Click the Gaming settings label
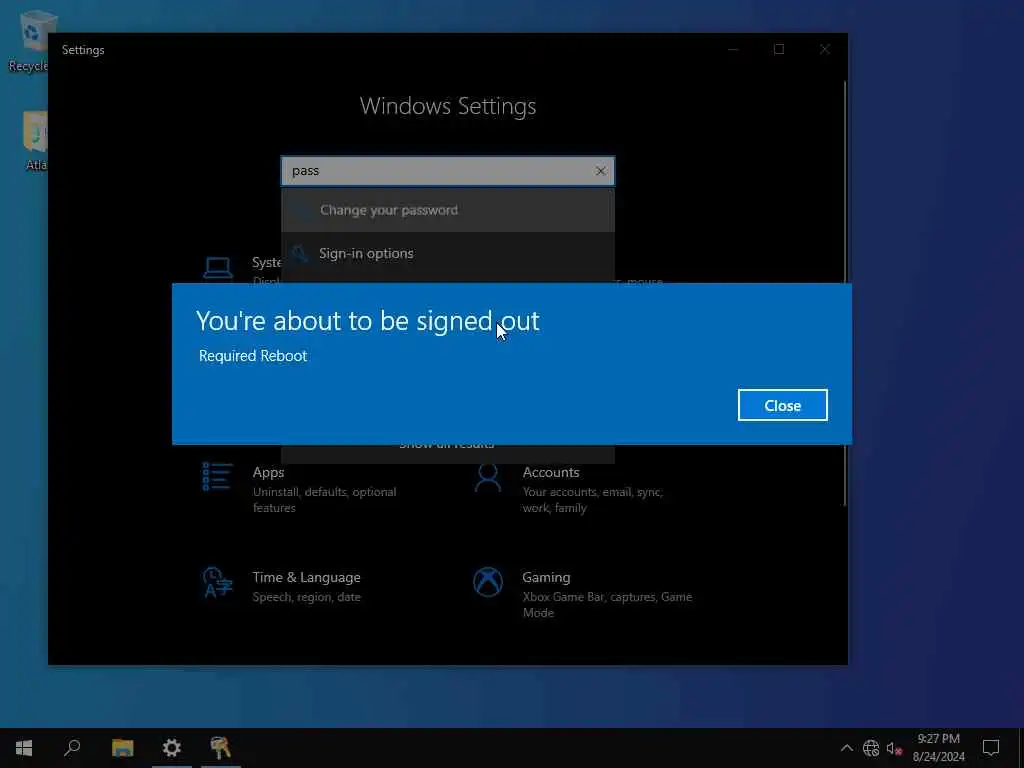Viewport: 1024px width, 768px height. pos(546,577)
